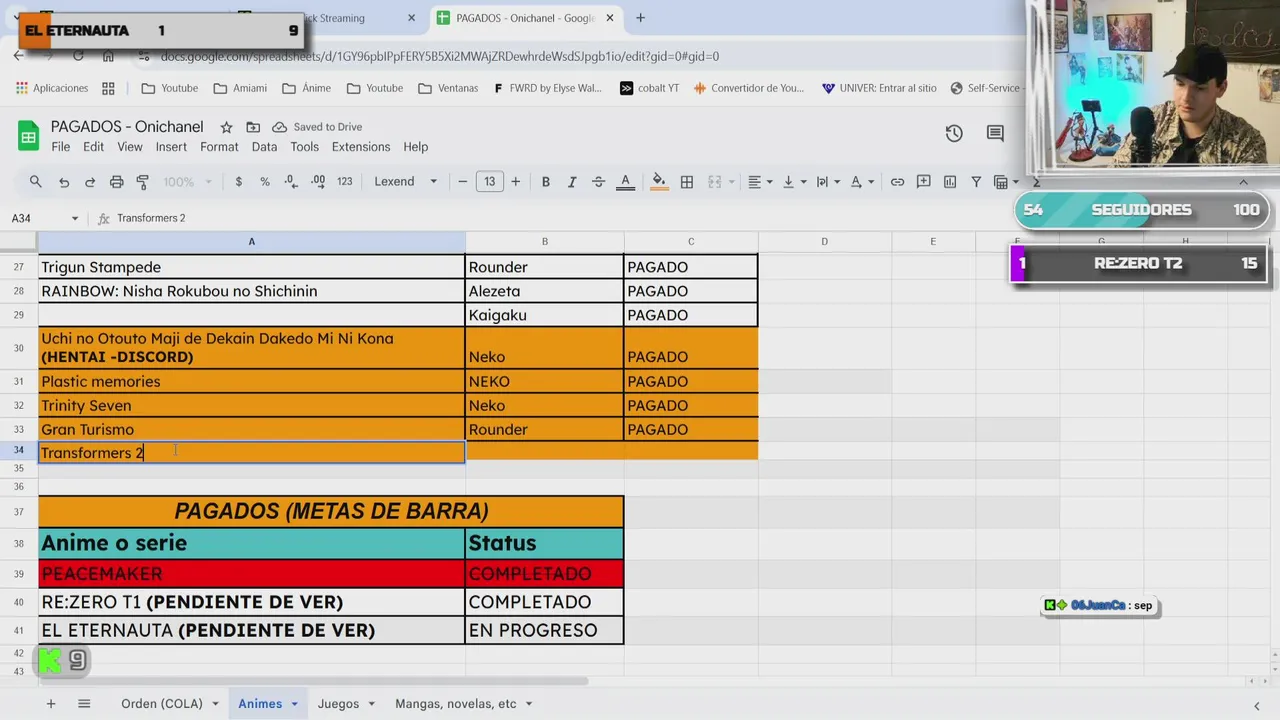Increase font size with plus button
The width and height of the screenshot is (1280, 720).
515,182
